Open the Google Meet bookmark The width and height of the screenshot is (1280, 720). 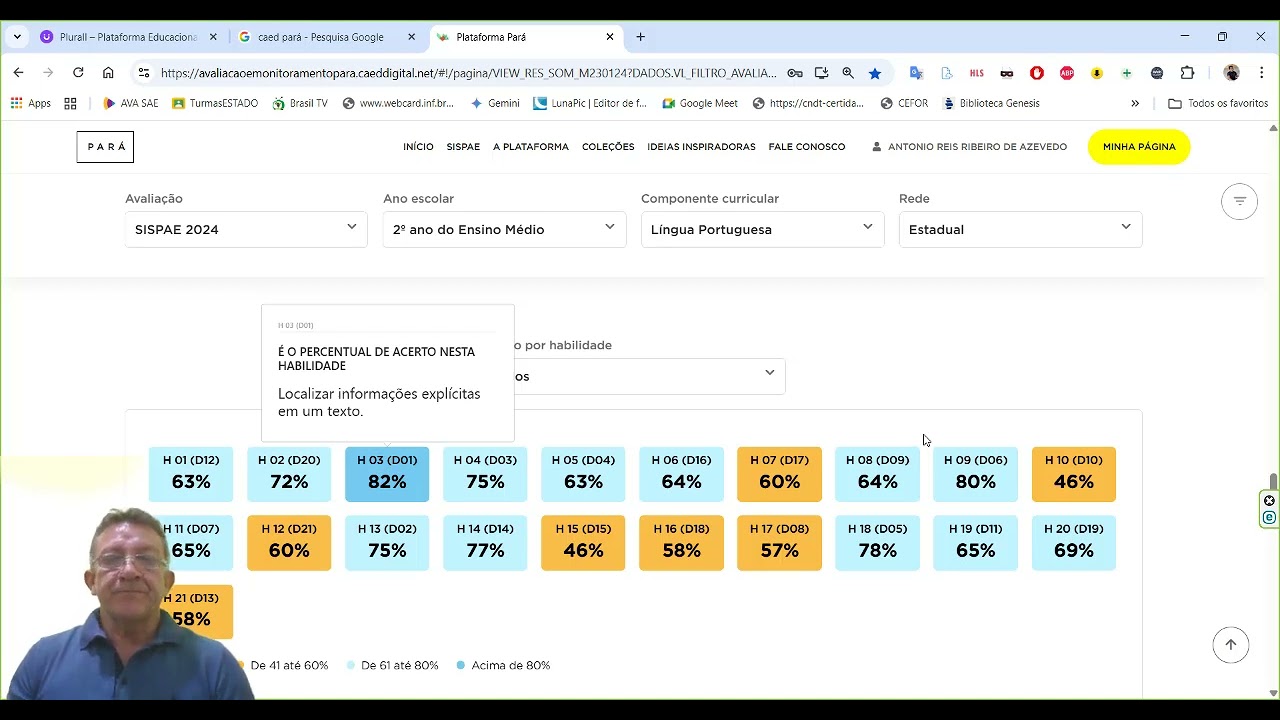click(700, 103)
